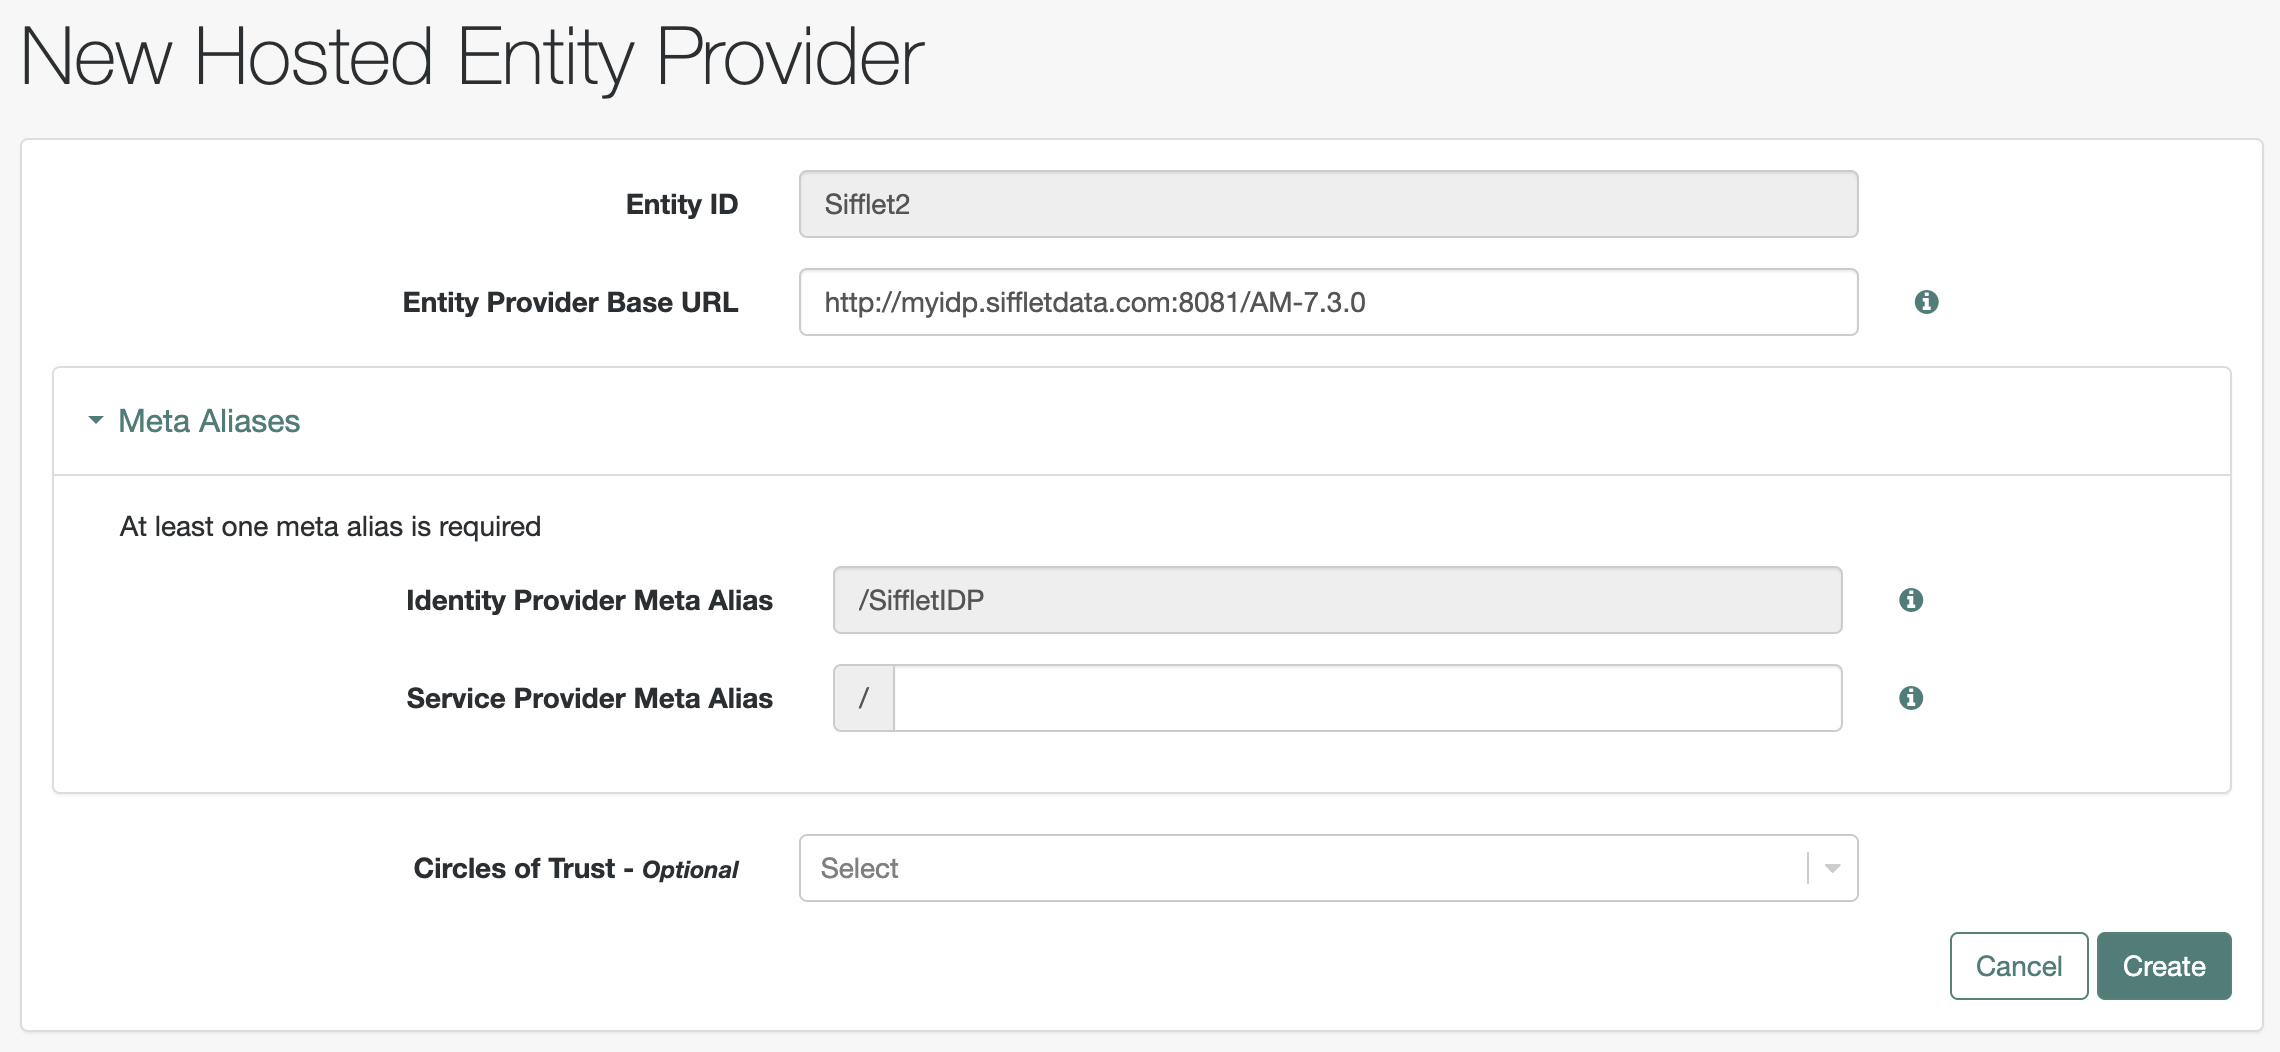The image size is (2280, 1052).
Task: Click the Meta Aliases section heading text
Action: coord(209,421)
